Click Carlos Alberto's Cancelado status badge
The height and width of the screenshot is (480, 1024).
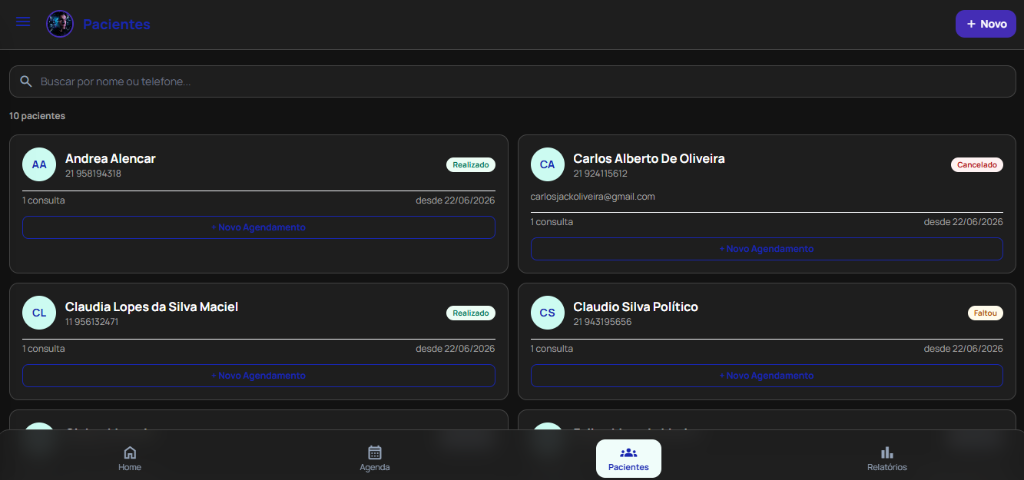(x=977, y=165)
